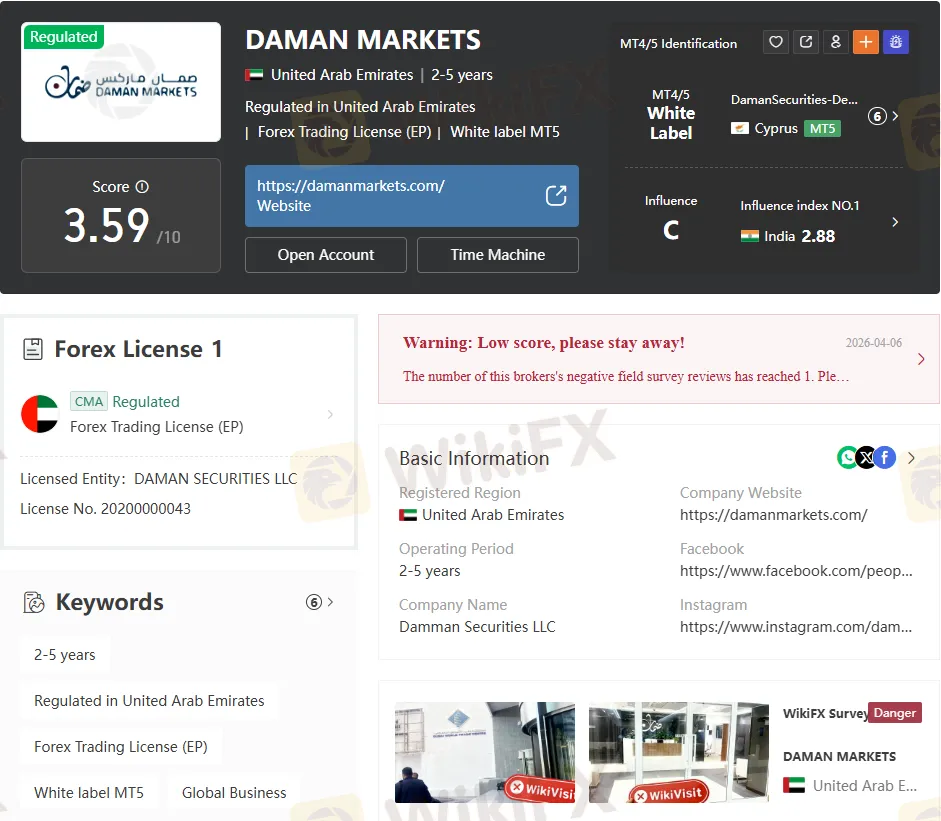Expand the Keywords section arrow
Image resolution: width=941 pixels, height=821 pixels.
tap(330, 602)
